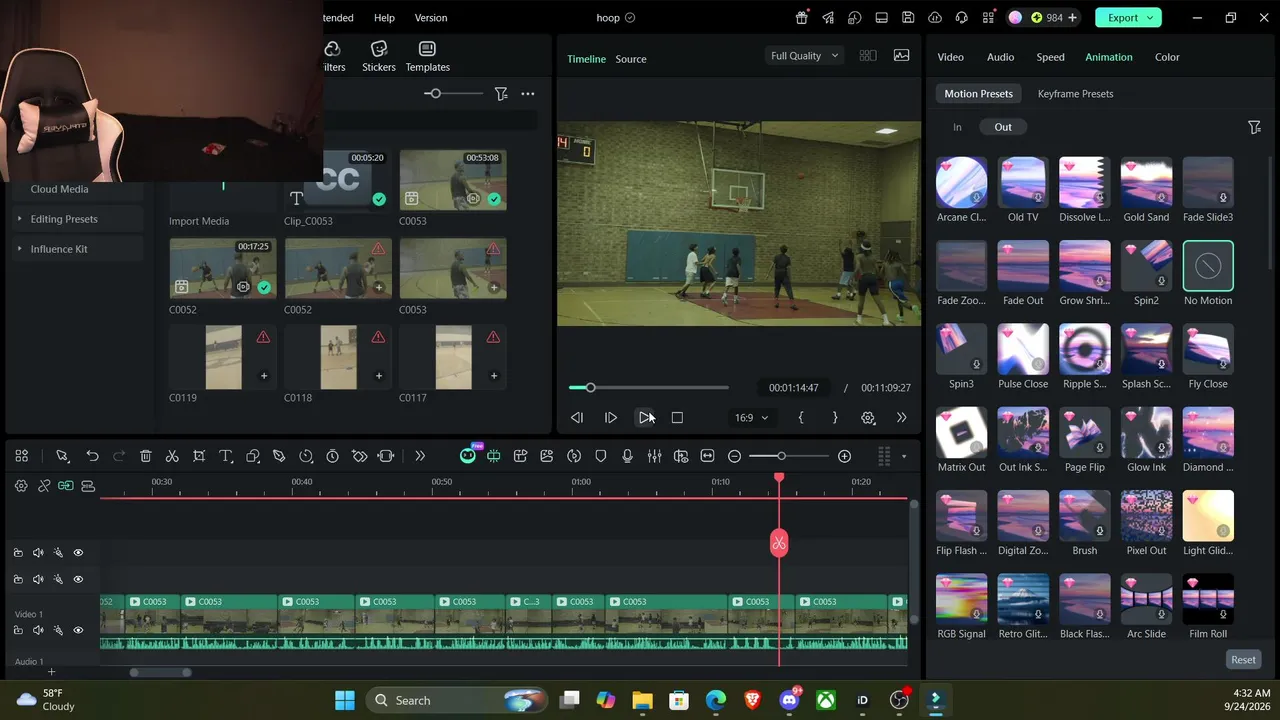The height and width of the screenshot is (720, 1280).
Task: Mute the Video 1 track speaker
Action: click(38, 630)
